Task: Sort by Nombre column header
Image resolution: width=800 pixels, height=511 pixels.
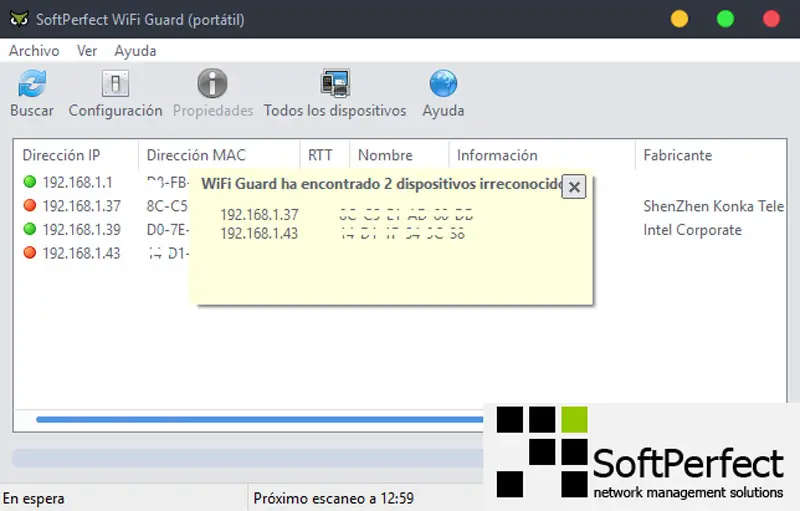Action: (385, 155)
